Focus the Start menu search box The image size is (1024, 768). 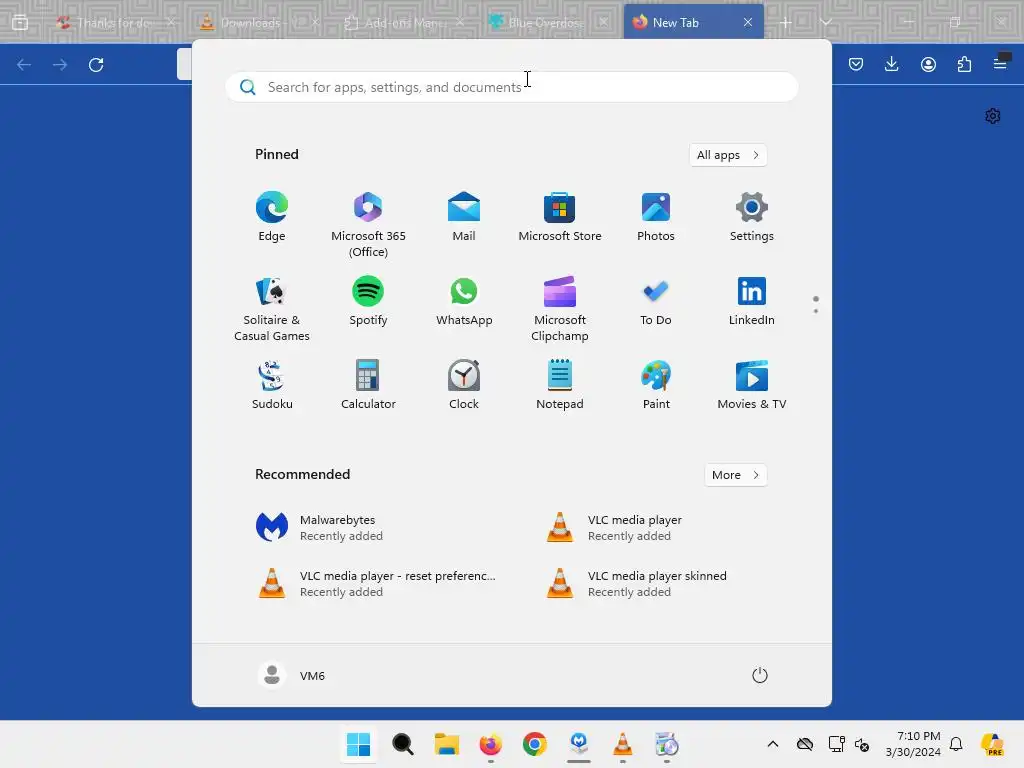tap(512, 87)
